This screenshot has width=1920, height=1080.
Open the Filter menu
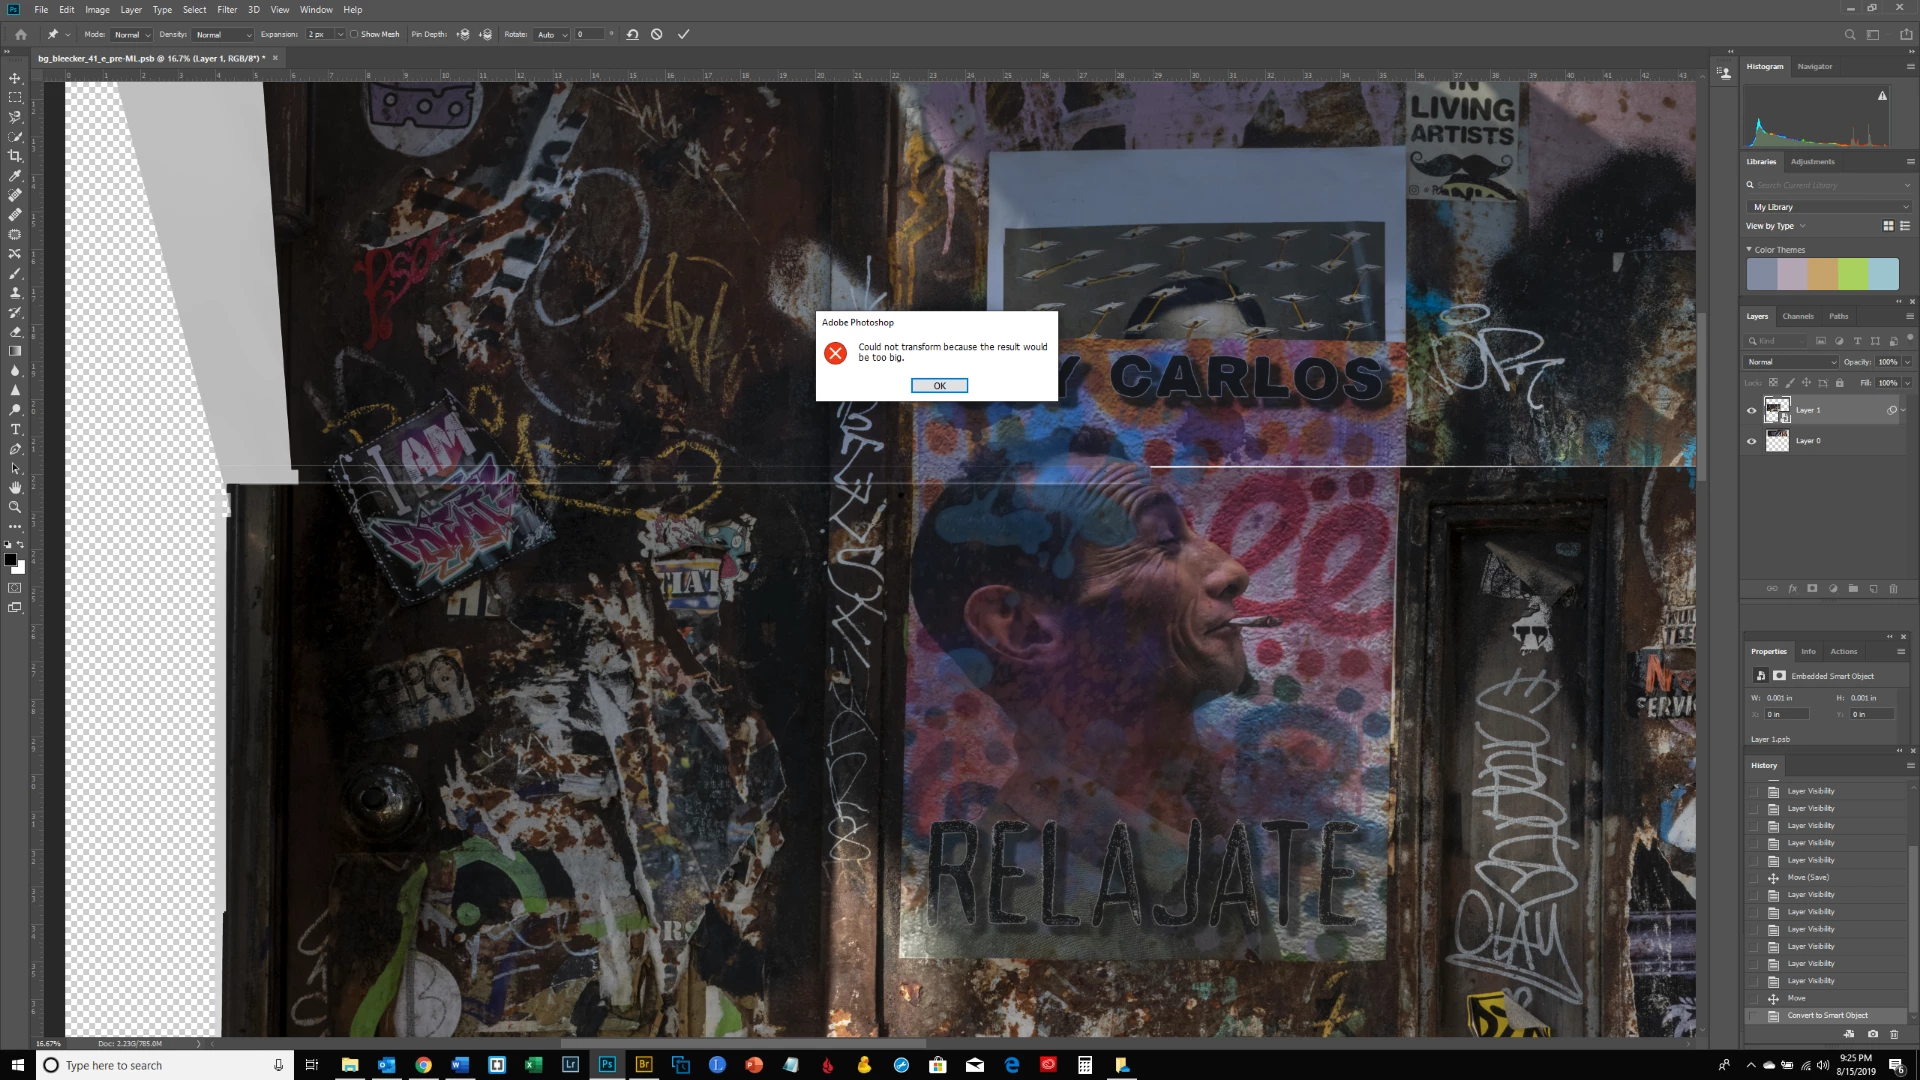pos(227,9)
